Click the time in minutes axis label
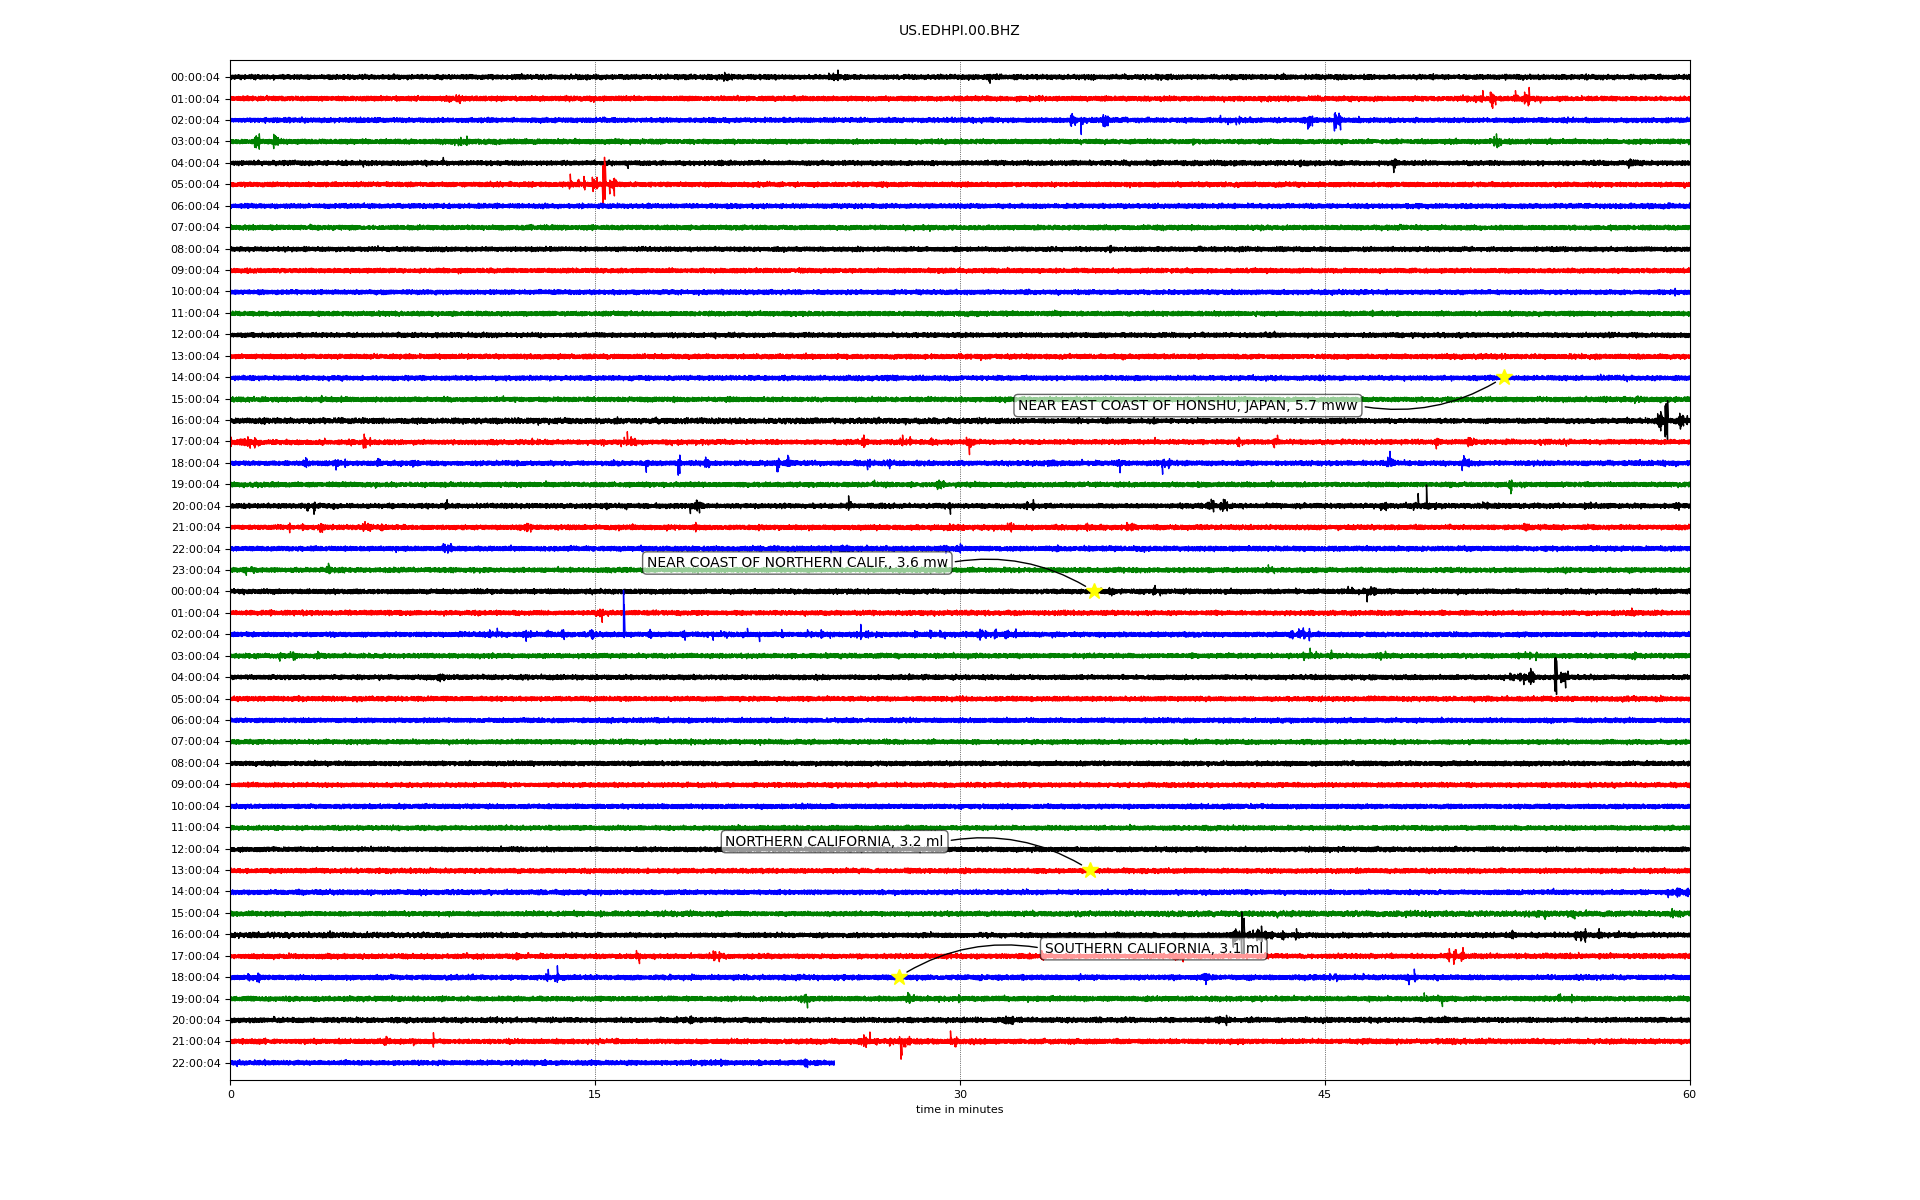 [959, 1109]
